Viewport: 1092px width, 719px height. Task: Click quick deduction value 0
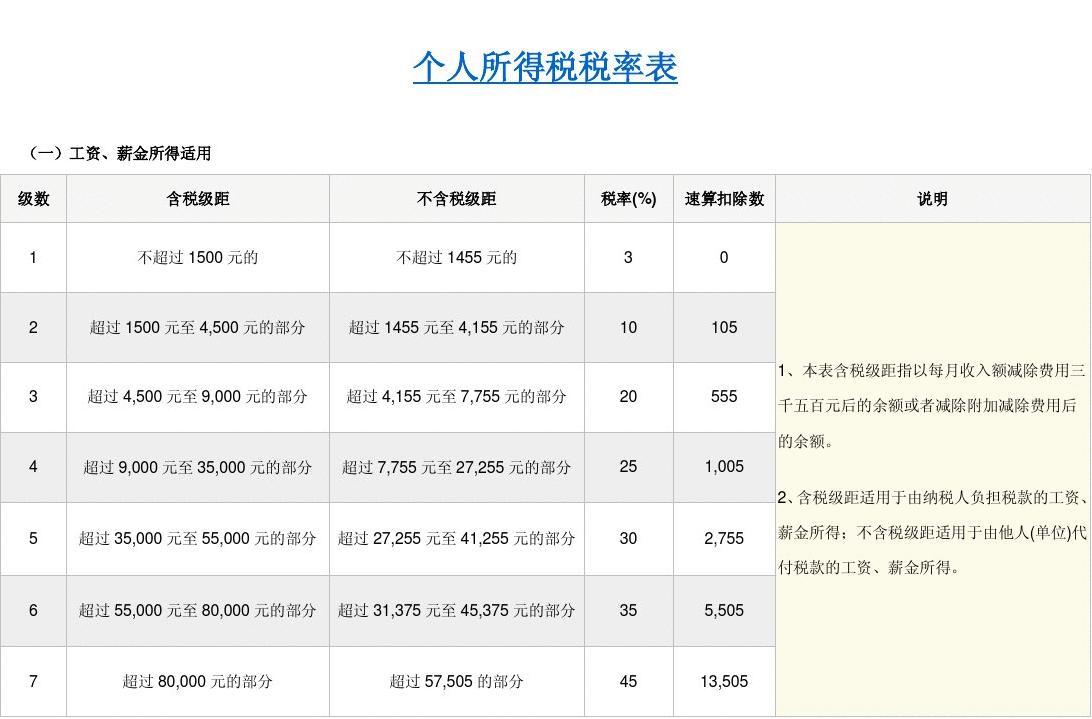coord(724,258)
